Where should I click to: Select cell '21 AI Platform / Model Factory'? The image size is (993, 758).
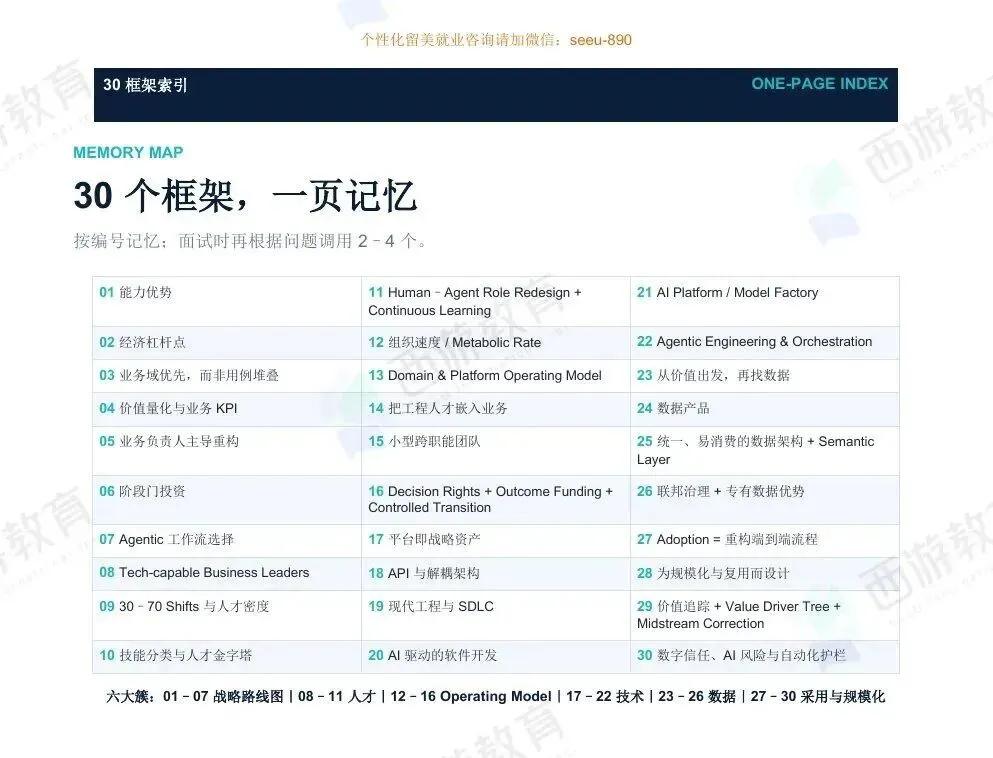pos(765,301)
